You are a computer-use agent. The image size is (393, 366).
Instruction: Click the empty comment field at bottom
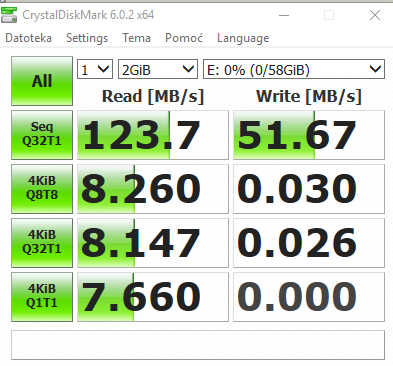pos(198,345)
